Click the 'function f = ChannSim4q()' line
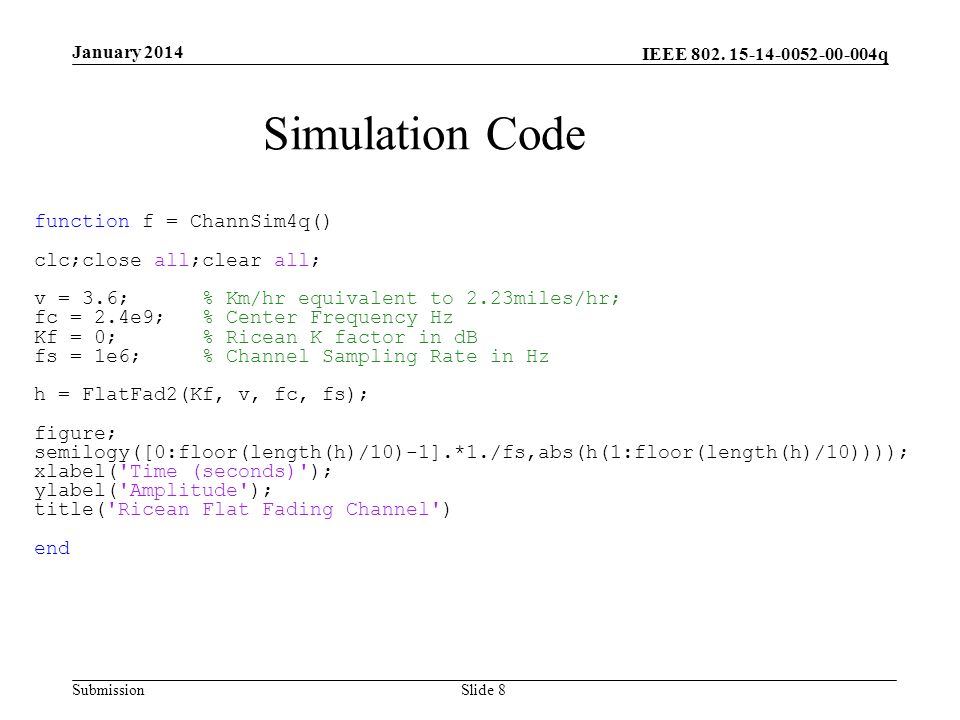The height and width of the screenshot is (720, 960). (182, 221)
